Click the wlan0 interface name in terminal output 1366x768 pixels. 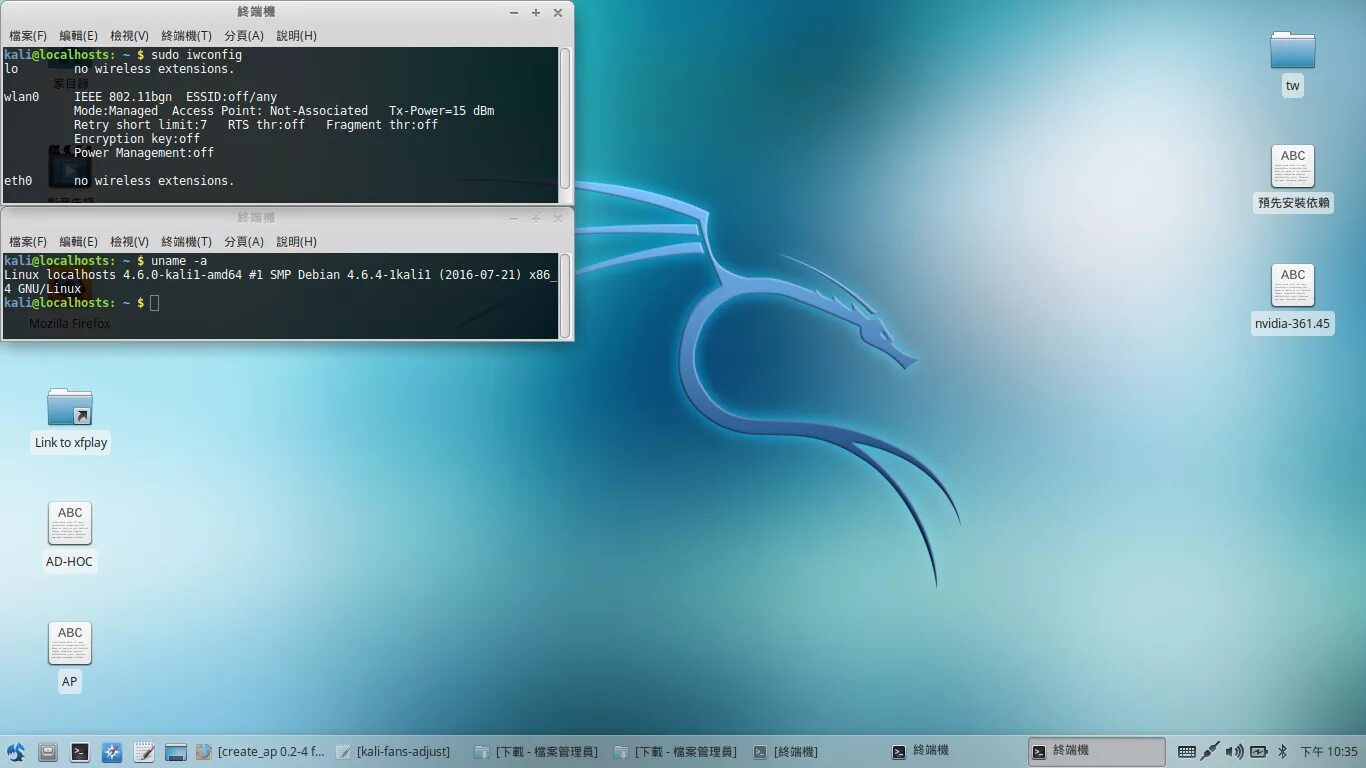pos(22,97)
